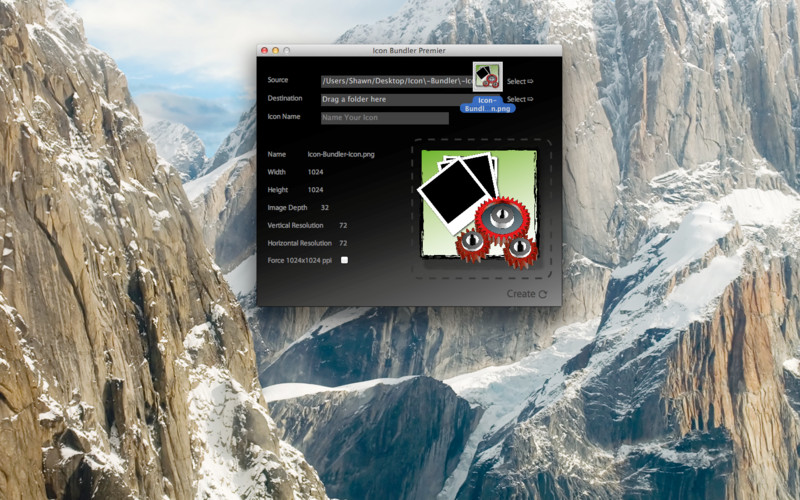
Task: Enable the Force 1024x1024 ppi checkbox
Action: coord(345,260)
